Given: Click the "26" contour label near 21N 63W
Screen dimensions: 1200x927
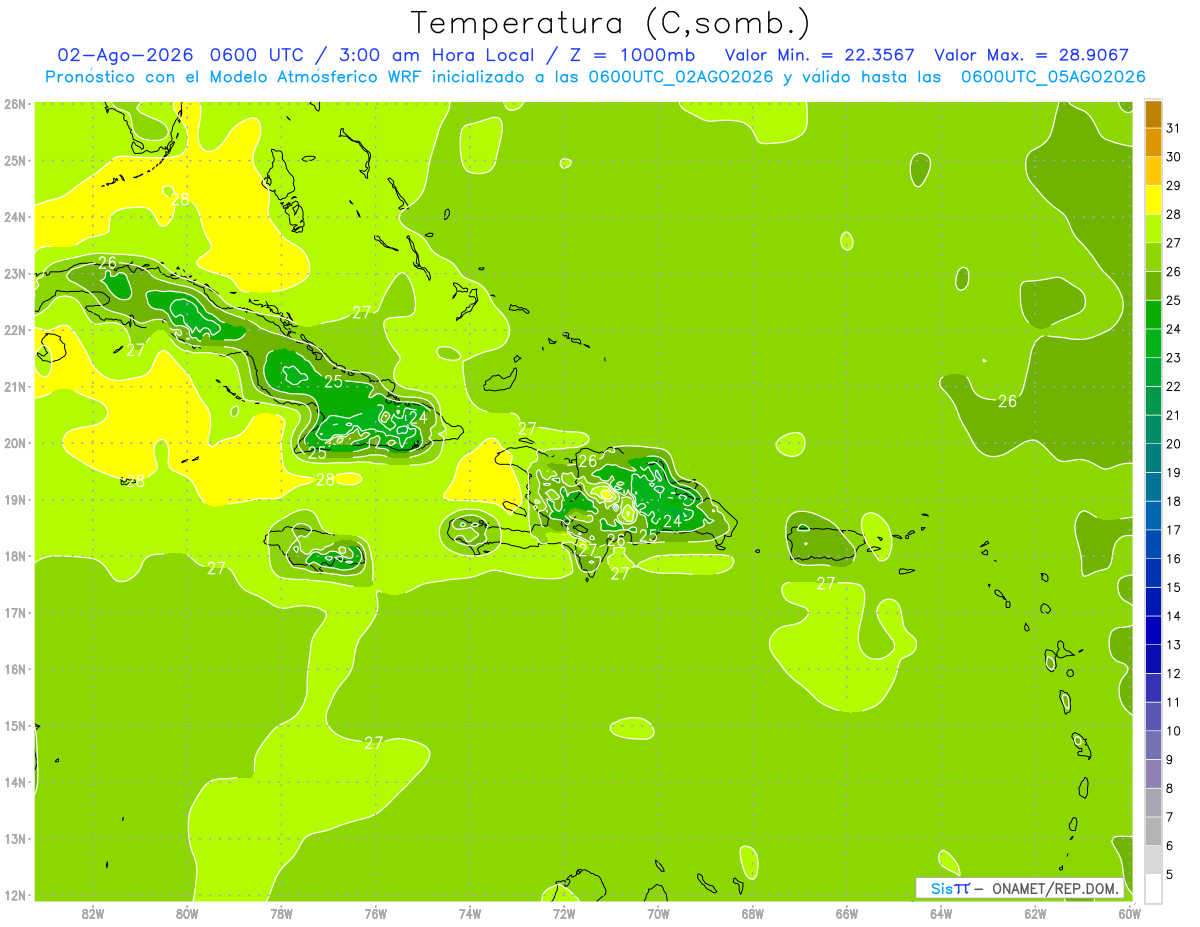Looking at the screenshot, I should (1007, 401).
